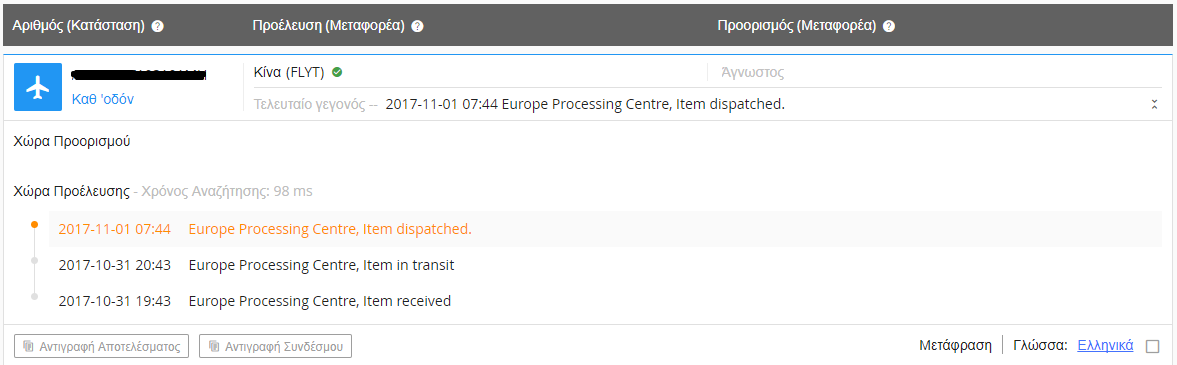The image size is (1177, 365).
Task: Click the Καθ 'οδόν status link
Action: (x=103, y=99)
